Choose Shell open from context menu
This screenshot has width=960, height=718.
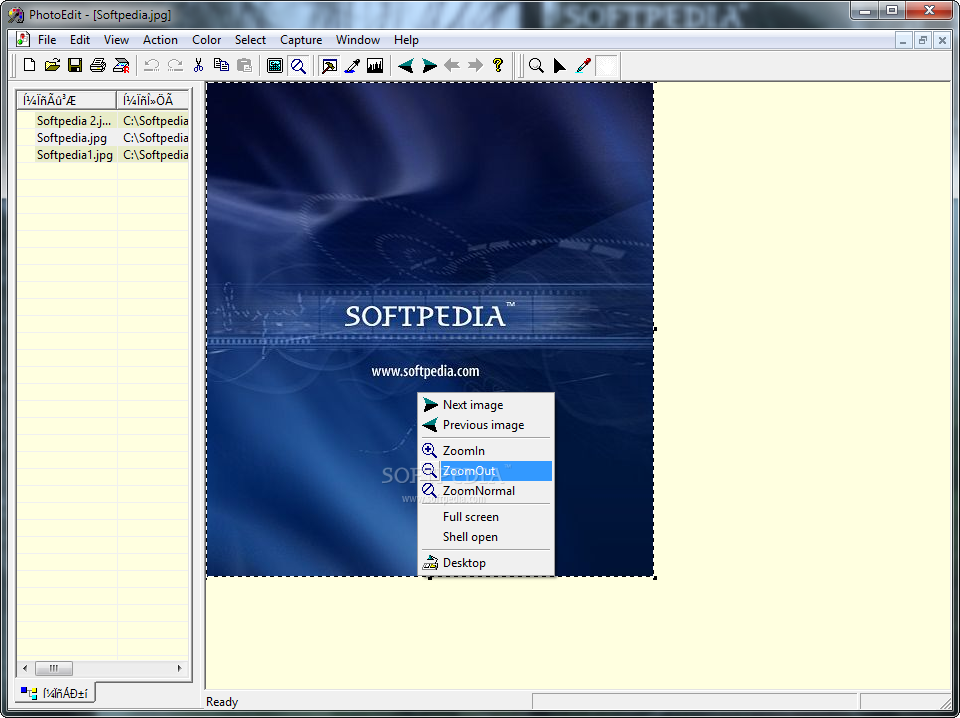(486, 537)
